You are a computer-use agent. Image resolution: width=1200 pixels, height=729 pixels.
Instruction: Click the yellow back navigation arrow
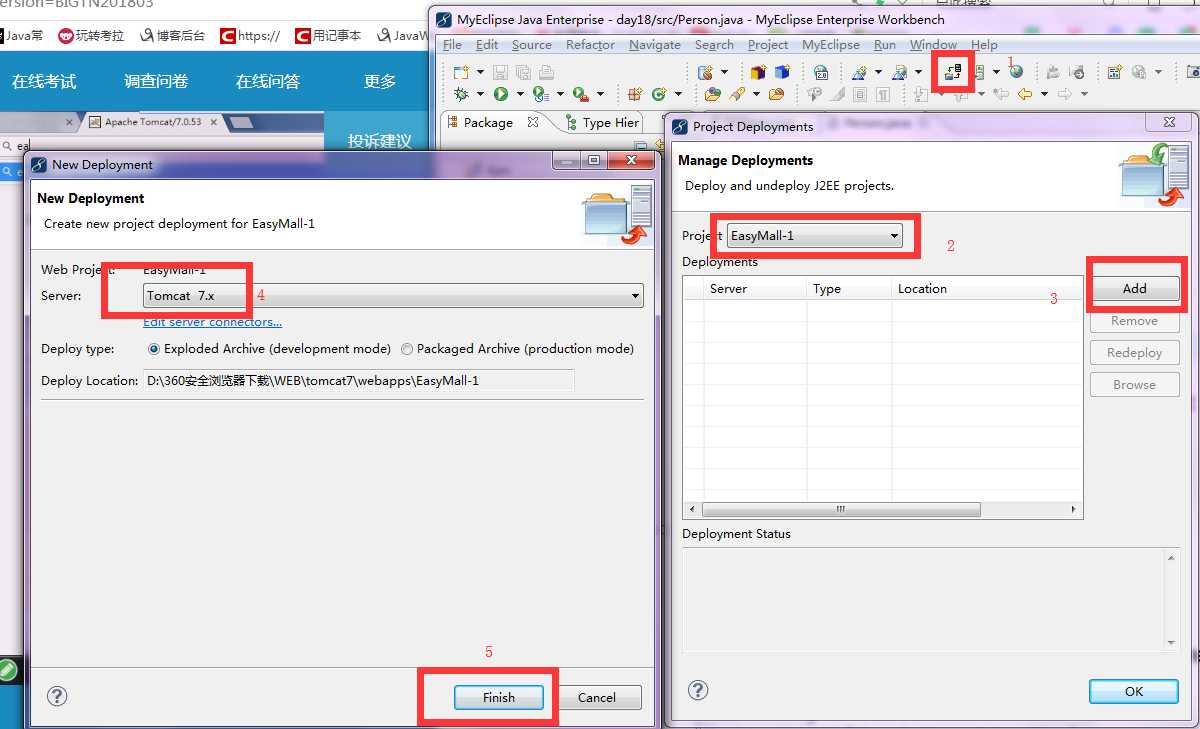(1025, 94)
